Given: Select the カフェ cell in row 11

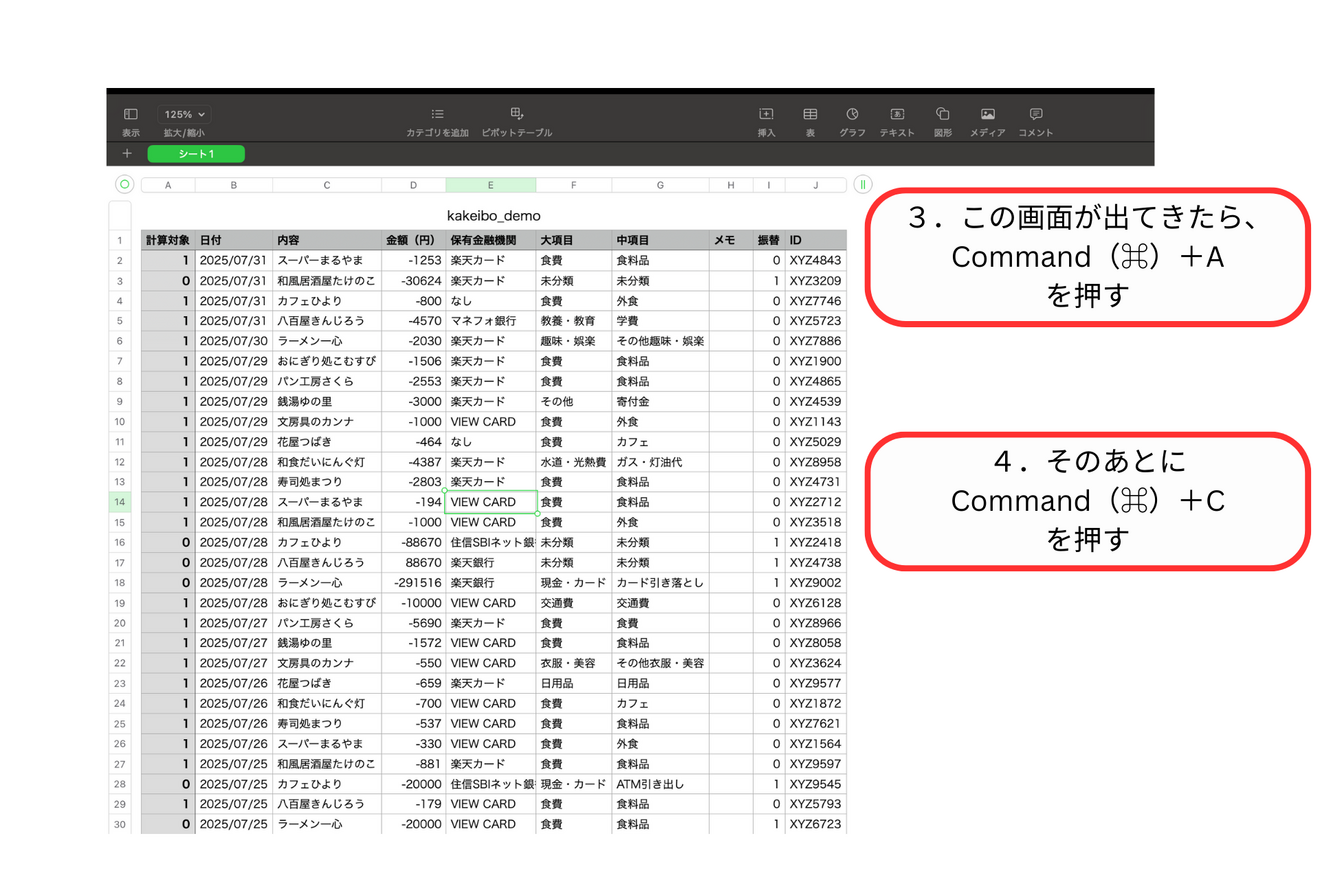Looking at the screenshot, I should (660, 442).
